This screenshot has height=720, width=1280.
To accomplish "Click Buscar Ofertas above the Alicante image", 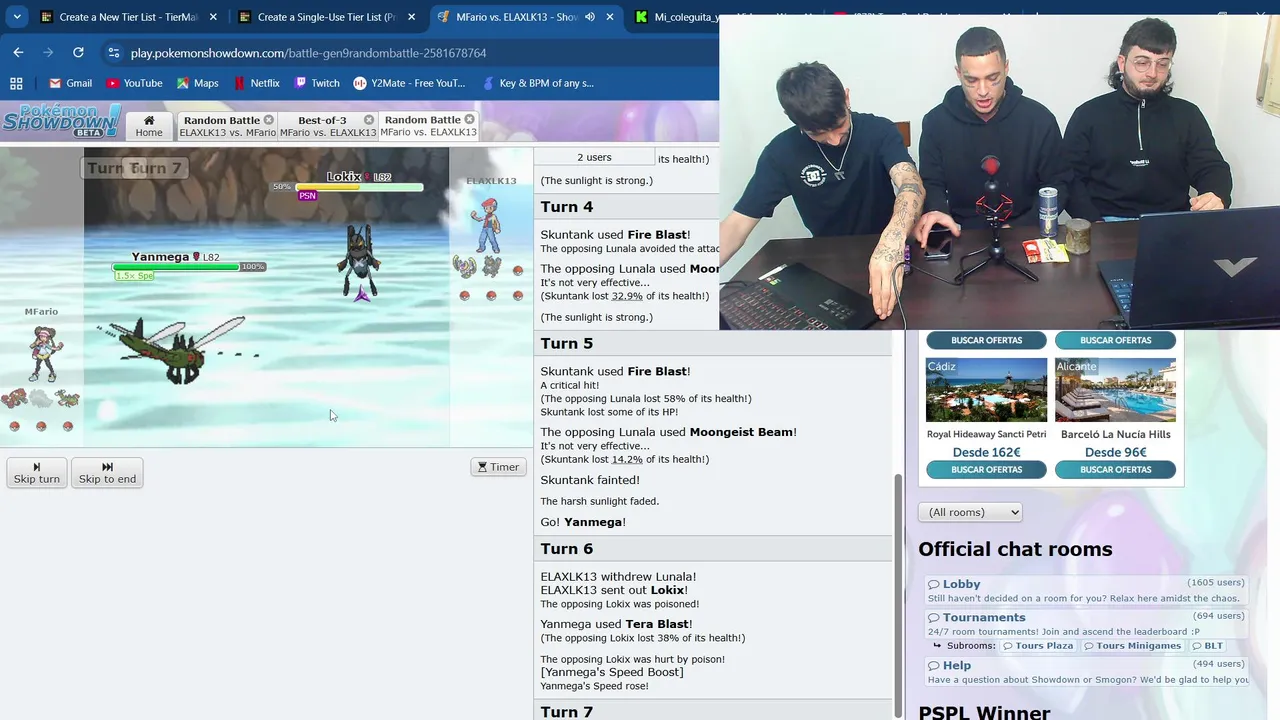I will tap(1115, 340).
